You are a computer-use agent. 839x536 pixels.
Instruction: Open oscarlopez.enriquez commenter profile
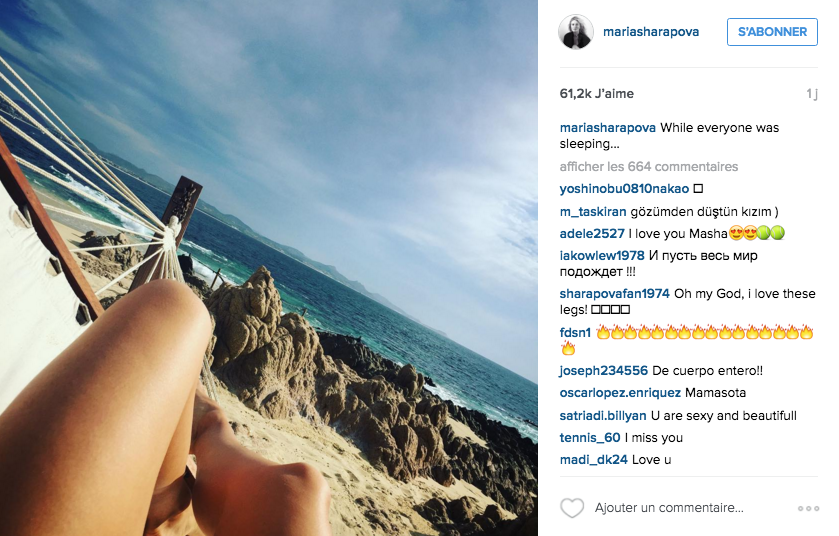pos(620,393)
